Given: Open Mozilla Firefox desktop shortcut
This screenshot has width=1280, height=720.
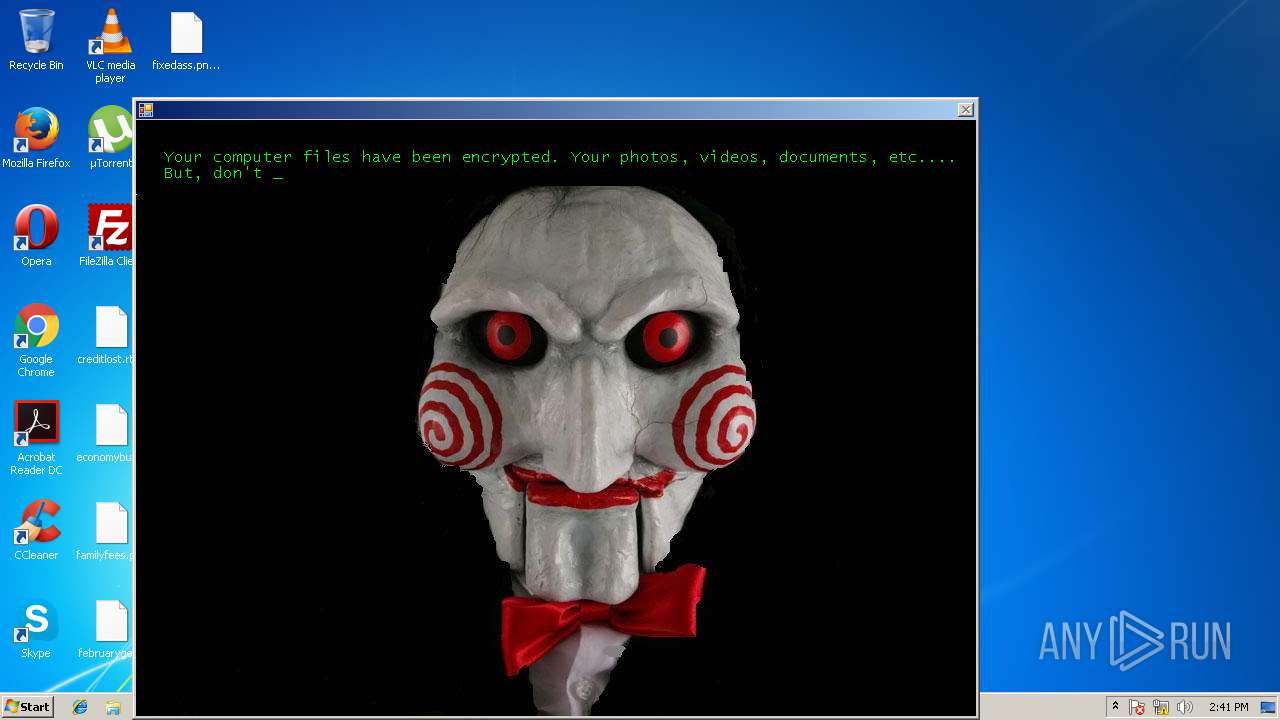Looking at the screenshot, I should 36,138.
